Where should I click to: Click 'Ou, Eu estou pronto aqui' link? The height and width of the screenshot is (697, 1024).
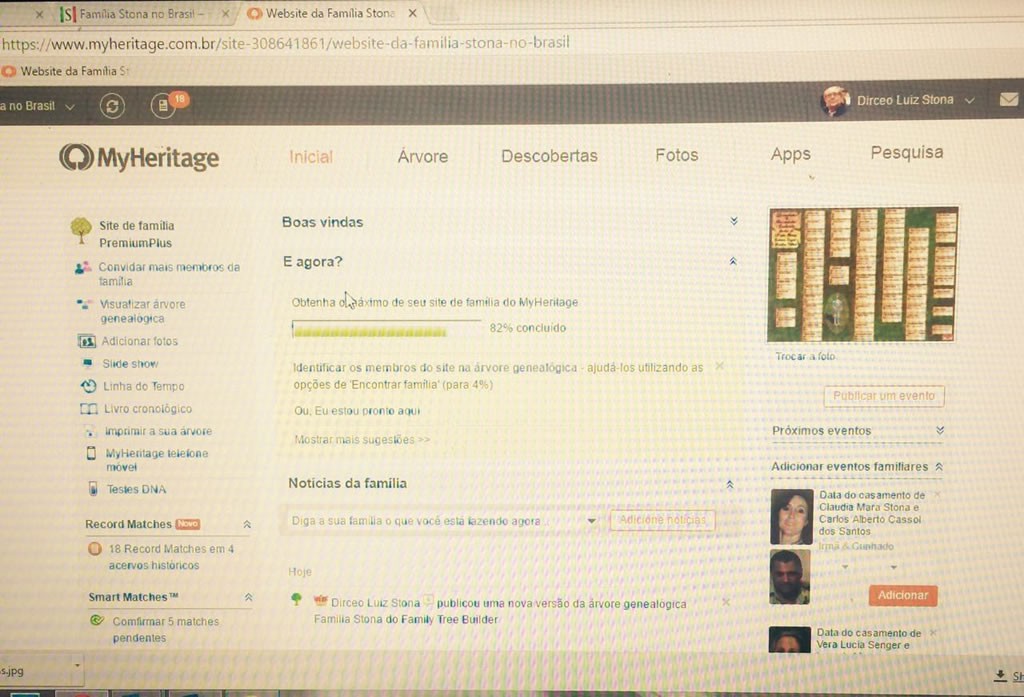point(357,411)
